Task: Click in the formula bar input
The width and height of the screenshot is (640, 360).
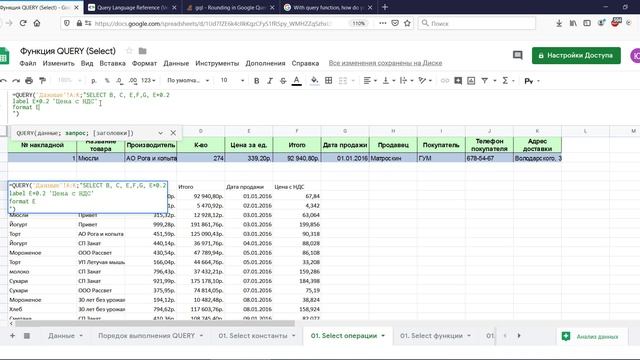Action: 322,107
